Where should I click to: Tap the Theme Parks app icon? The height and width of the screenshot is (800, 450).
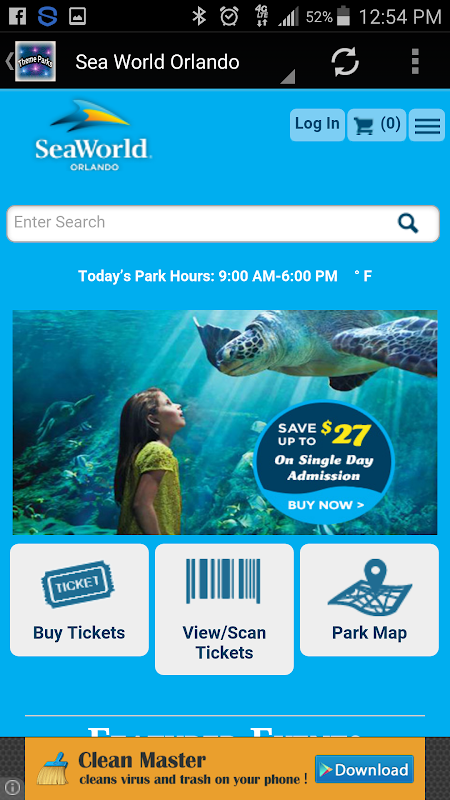tap(35, 62)
